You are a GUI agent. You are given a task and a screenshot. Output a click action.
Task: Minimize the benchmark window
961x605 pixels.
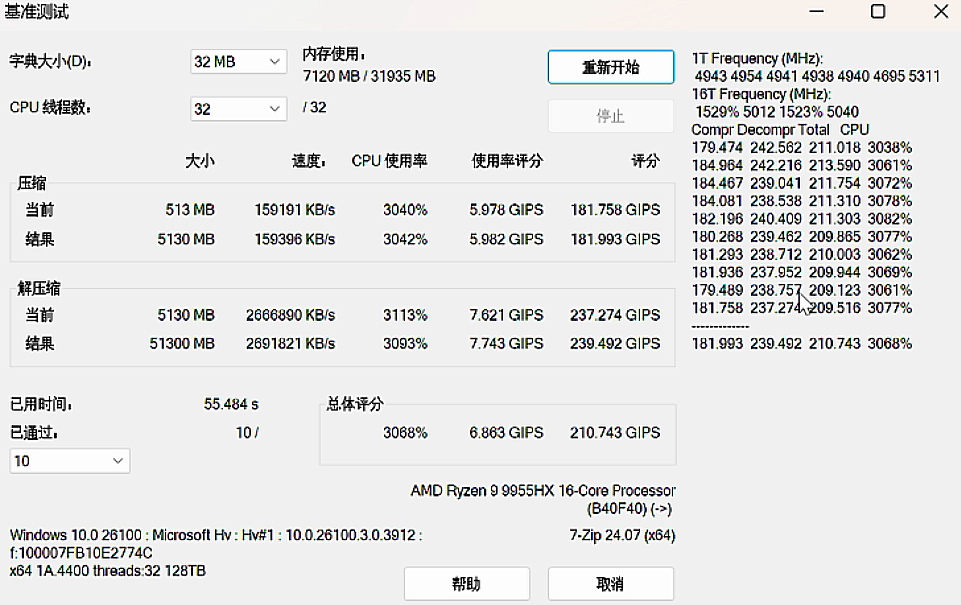pos(816,12)
